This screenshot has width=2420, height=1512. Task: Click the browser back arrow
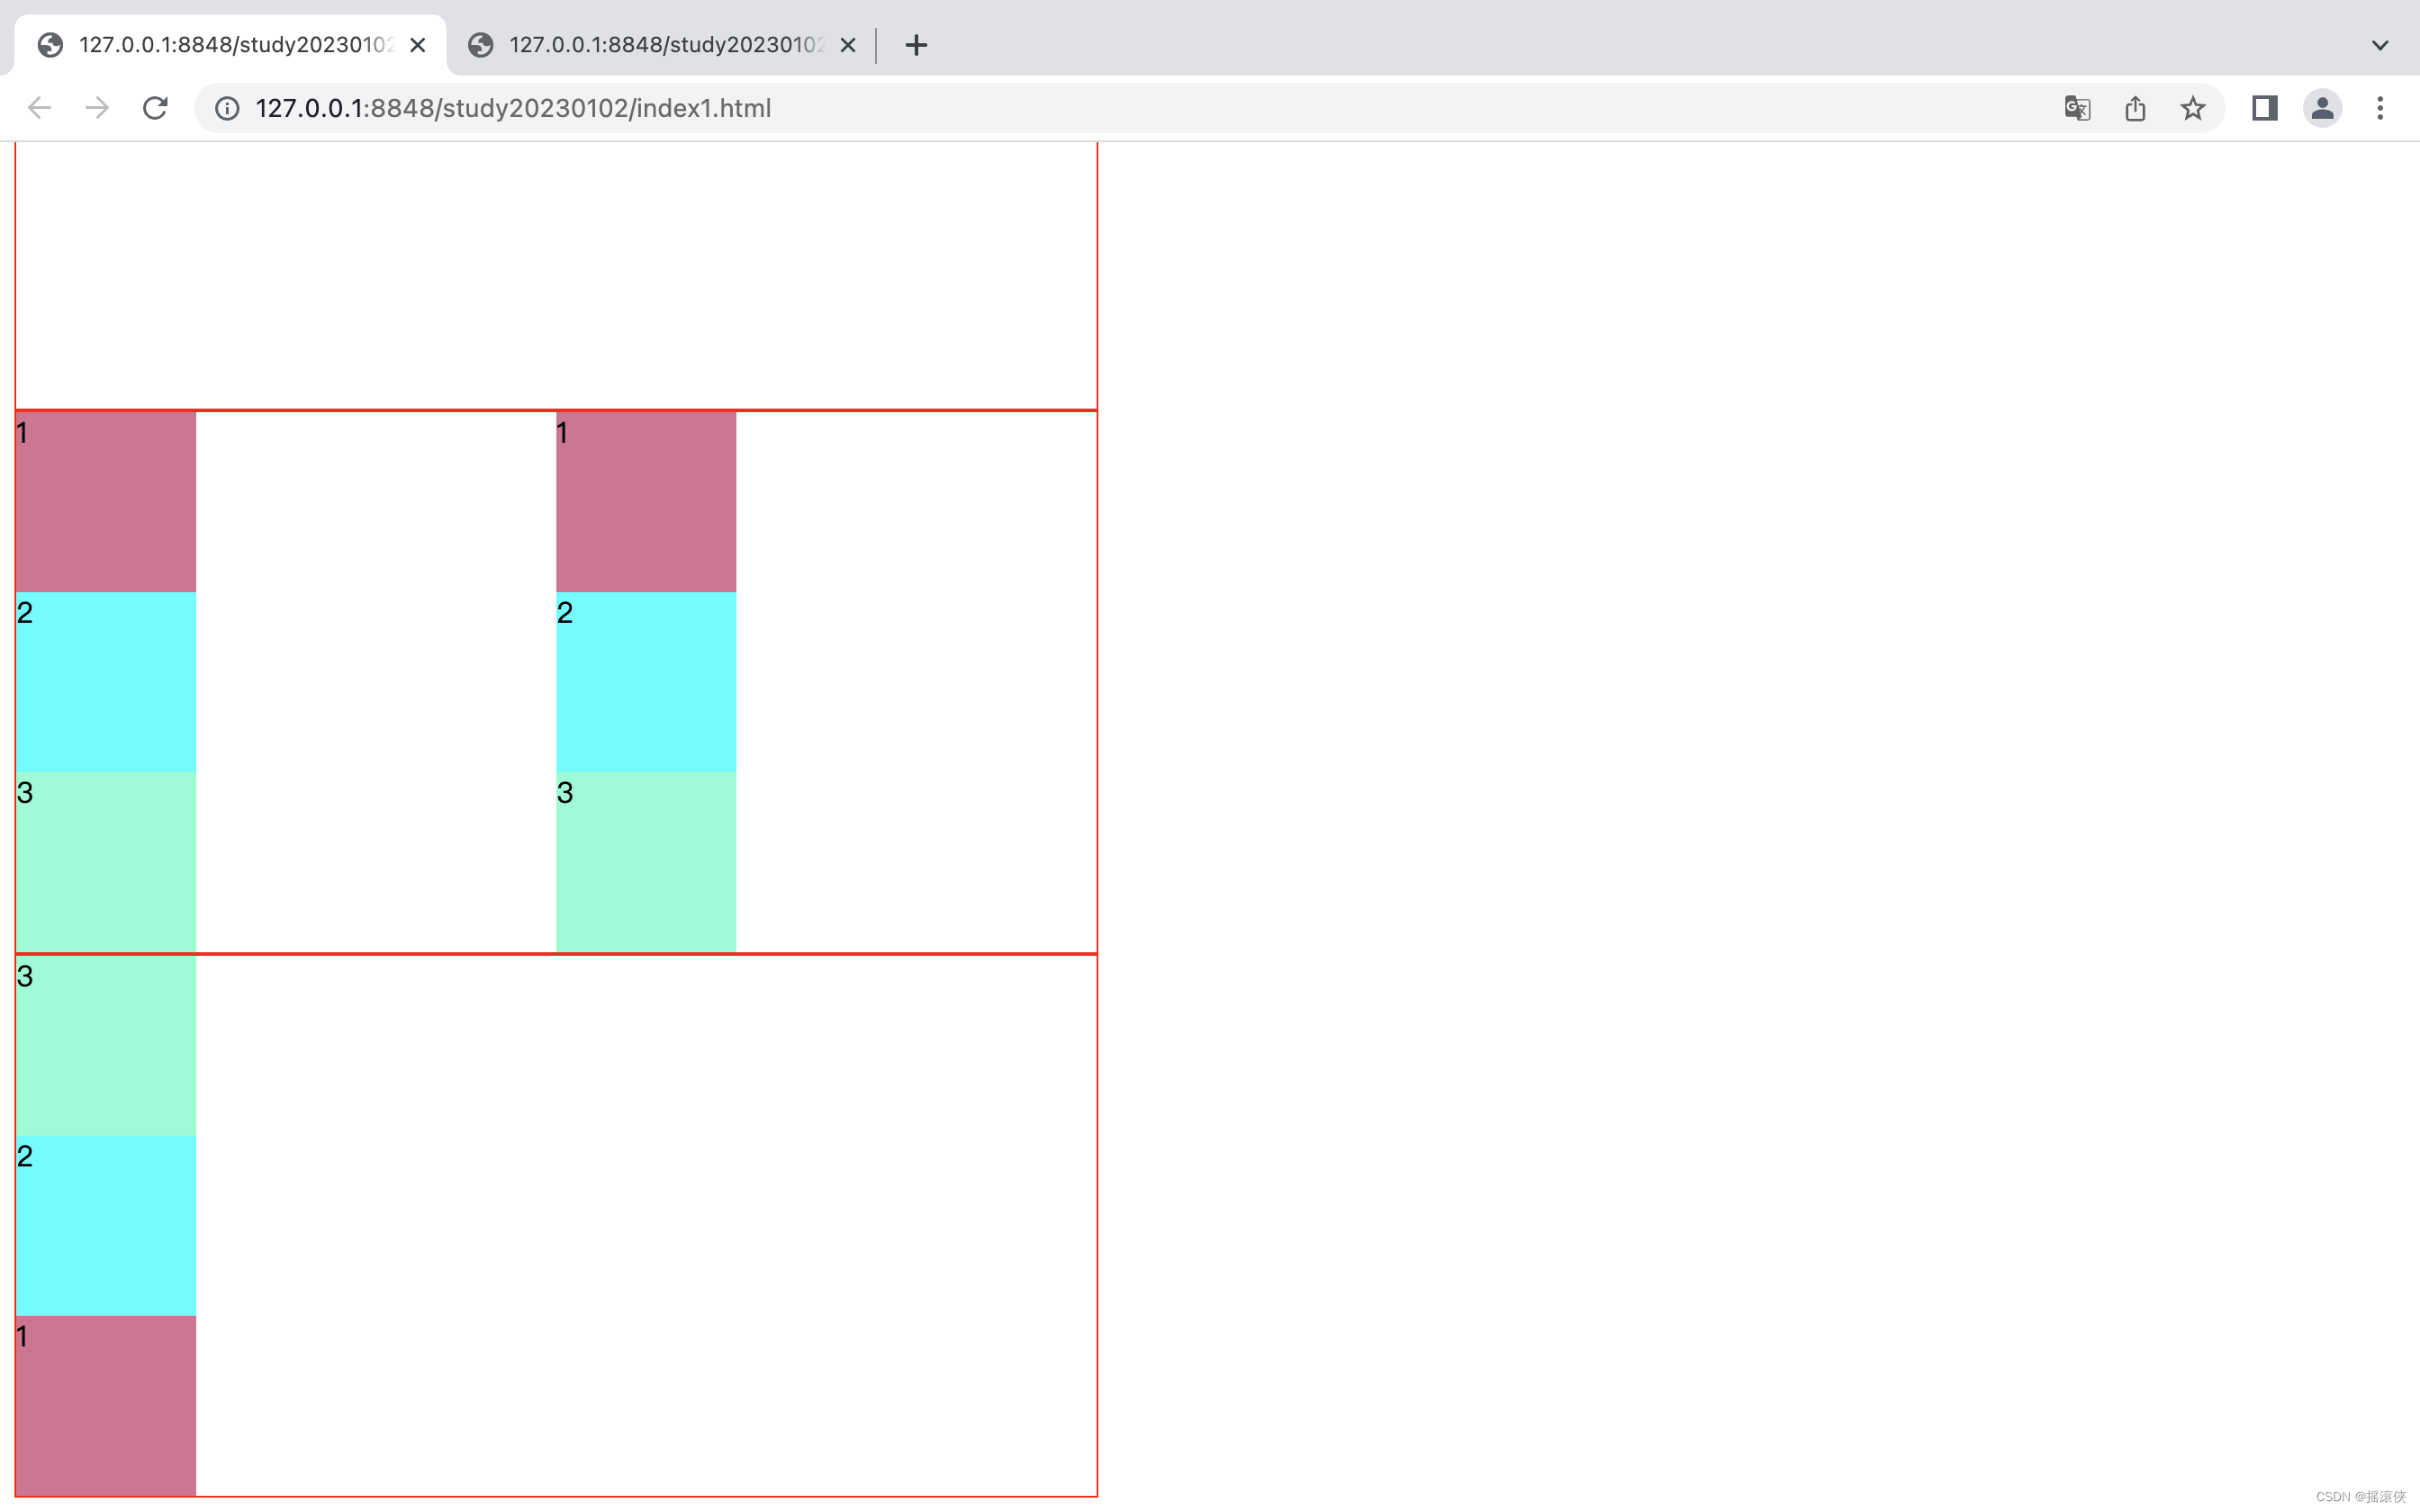pos(39,108)
